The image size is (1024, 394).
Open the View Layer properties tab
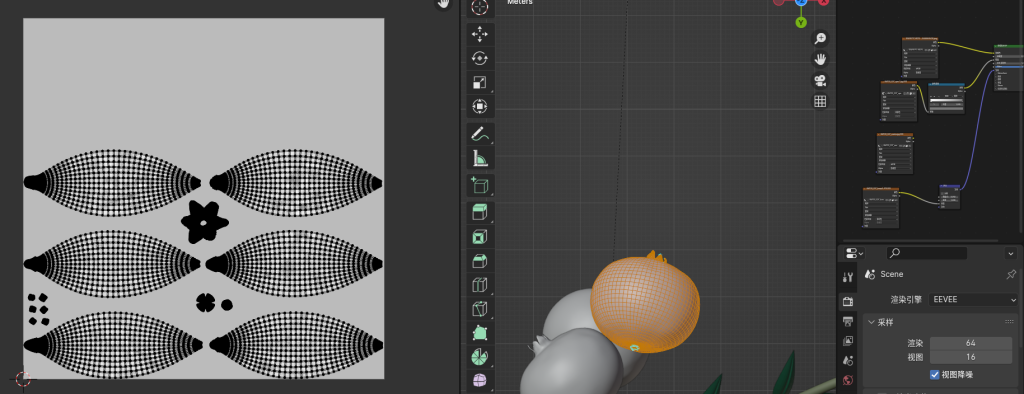(848, 341)
